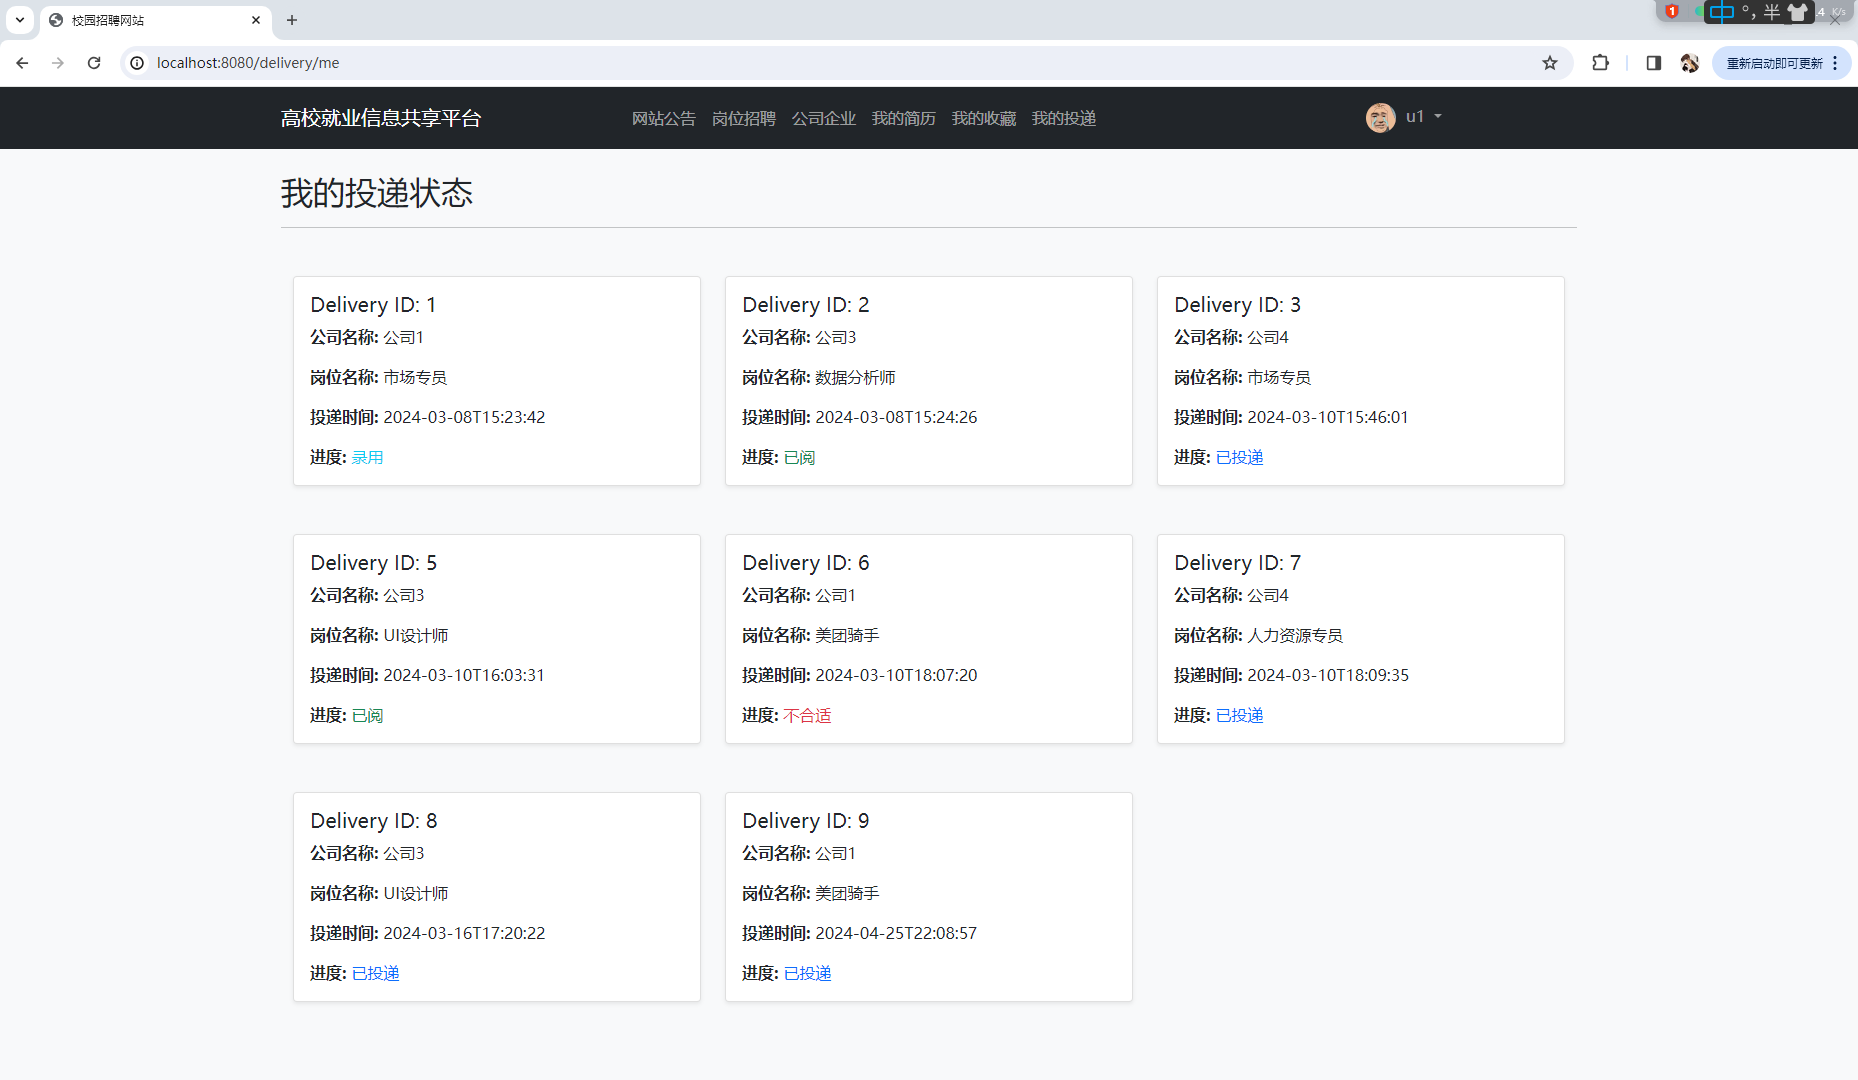Click the red notification badge icon at top right
The height and width of the screenshot is (1080, 1858).
(1672, 12)
